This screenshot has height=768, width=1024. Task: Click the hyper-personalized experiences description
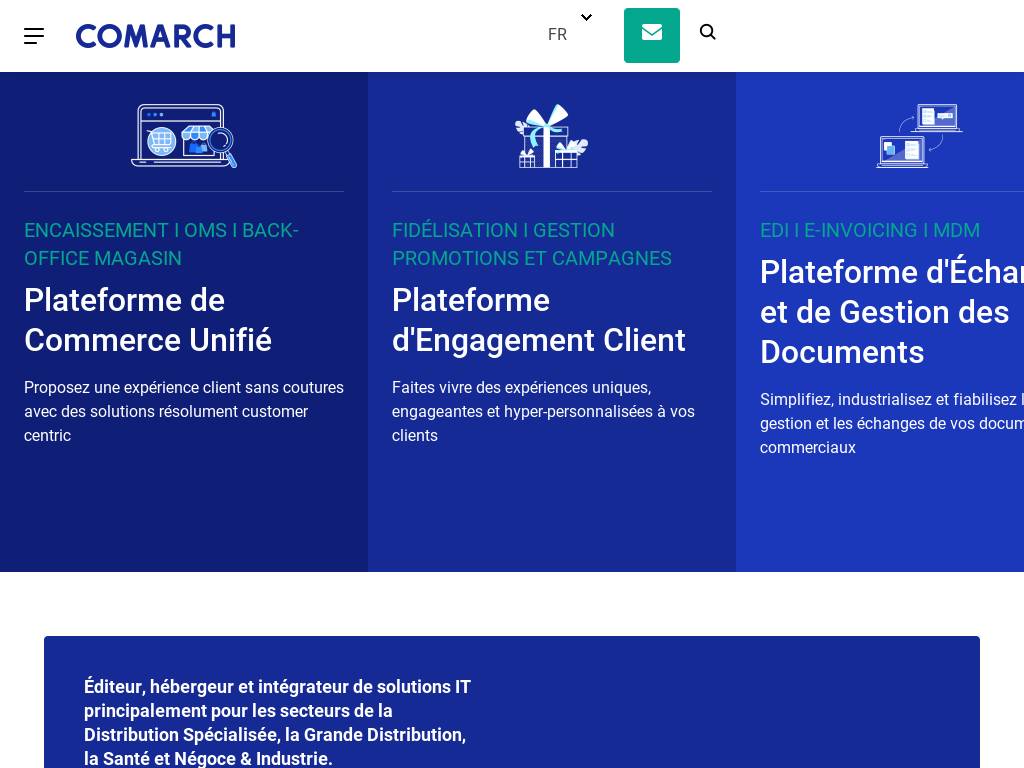(543, 411)
